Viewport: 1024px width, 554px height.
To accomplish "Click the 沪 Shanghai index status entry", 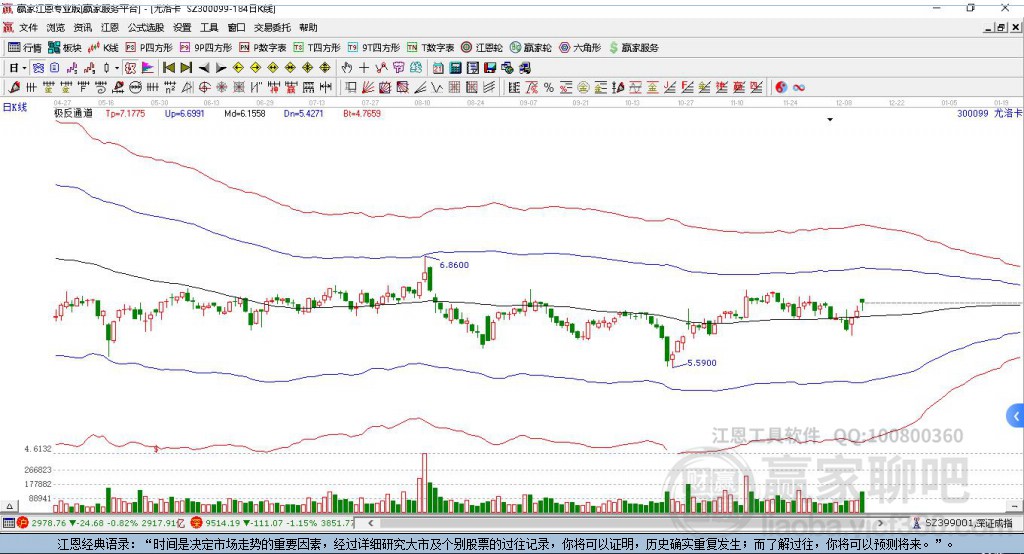I will 99,523.
